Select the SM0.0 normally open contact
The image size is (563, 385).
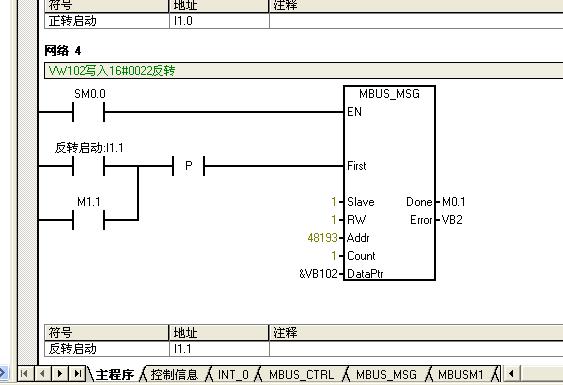pos(89,112)
